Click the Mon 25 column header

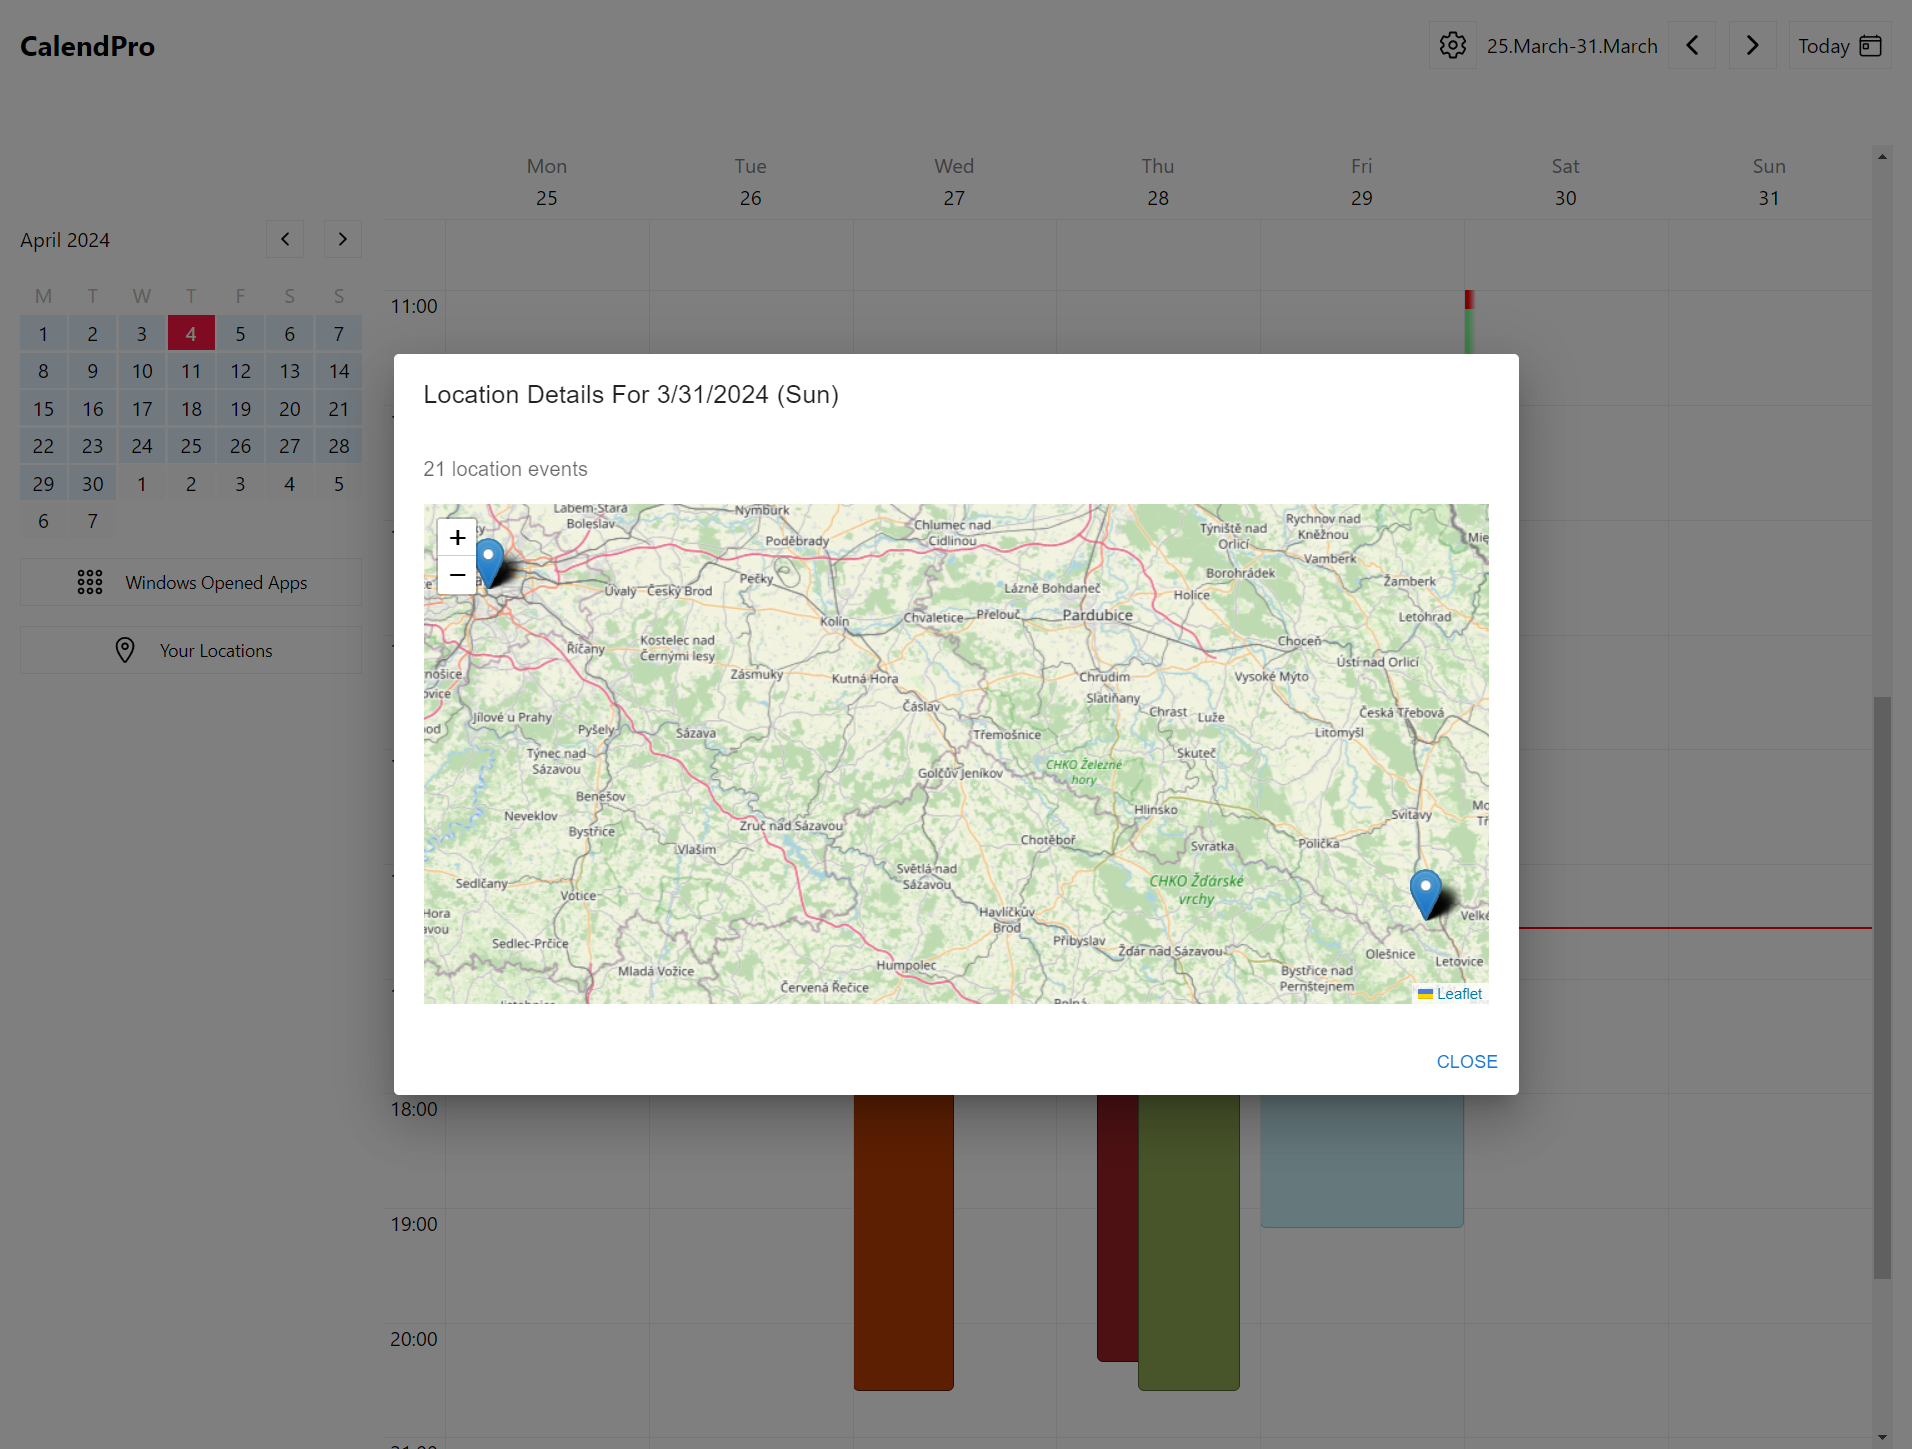[x=547, y=182]
